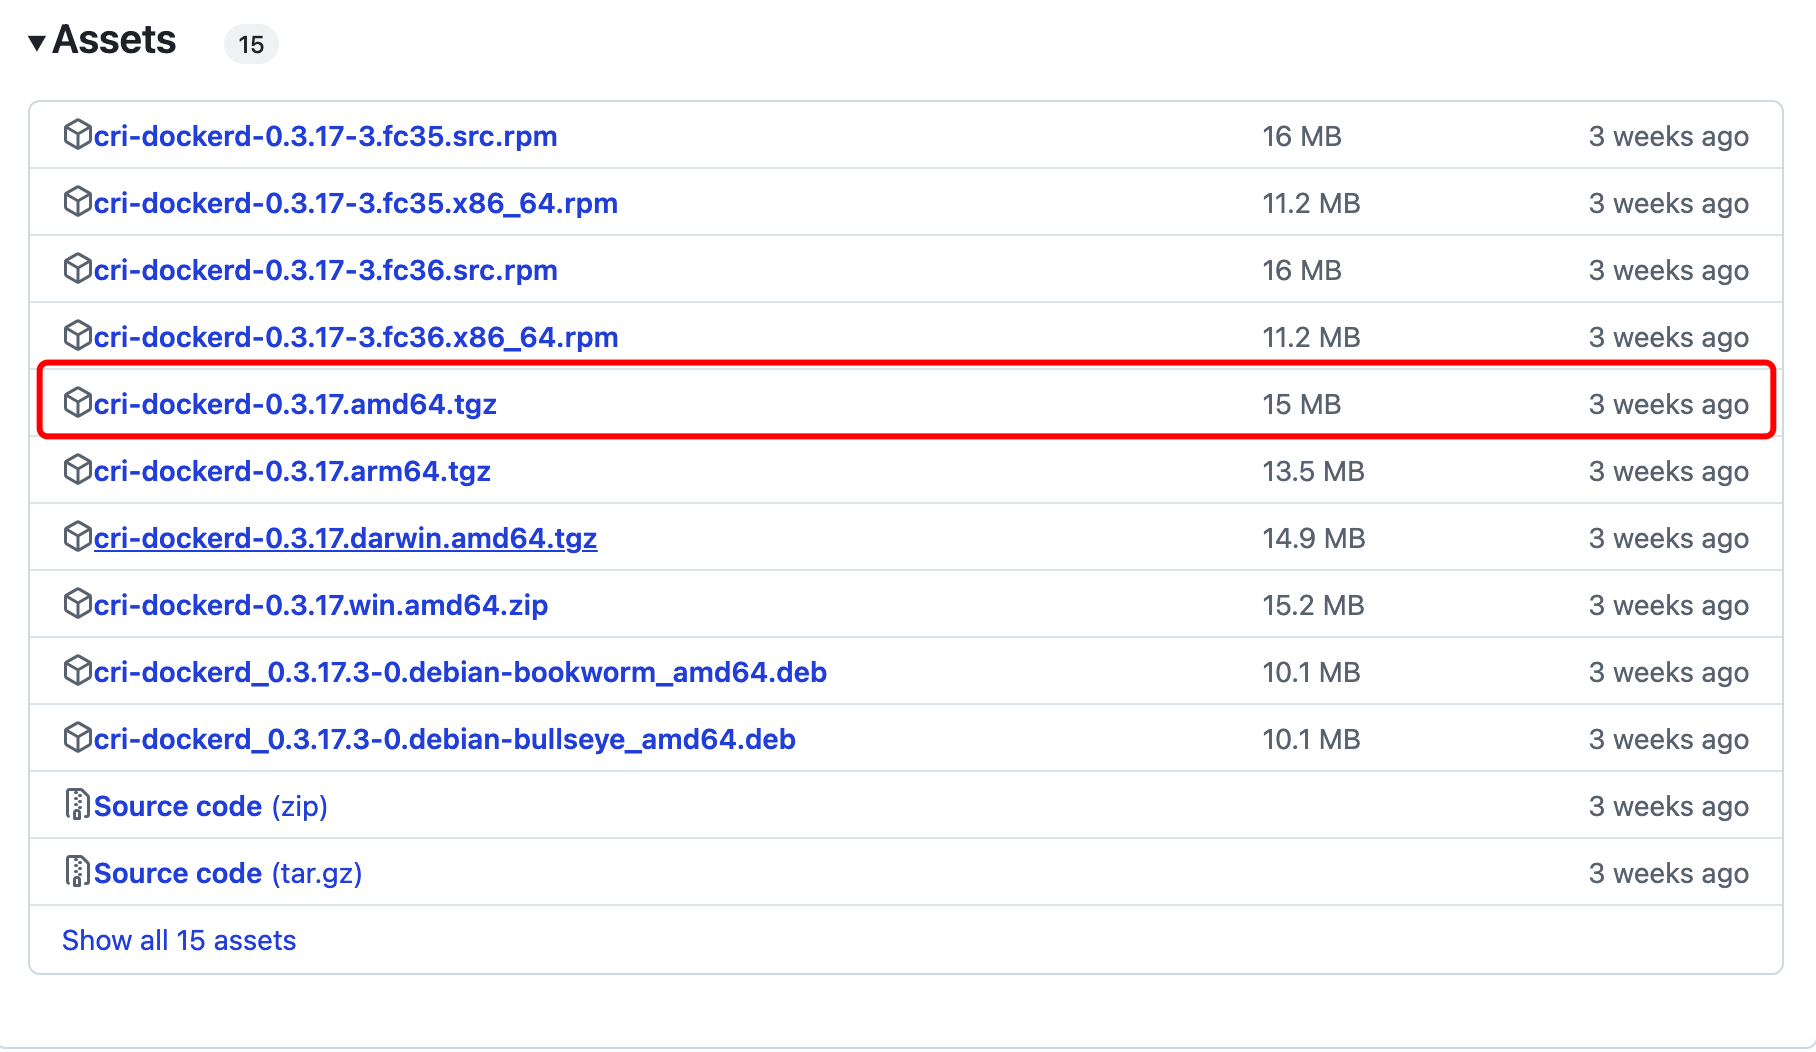Screen dimensions: 1816x1052
Task: Click package icon beside cri-dockerd-0.3.17.amd64.tgz
Action: [x=77, y=403]
